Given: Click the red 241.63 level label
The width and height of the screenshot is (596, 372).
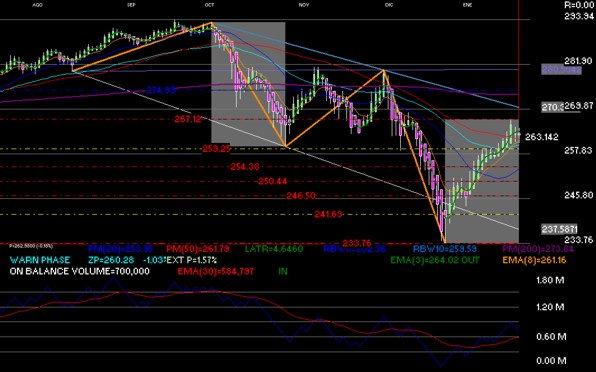Looking at the screenshot, I should pyautogui.click(x=328, y=214).
